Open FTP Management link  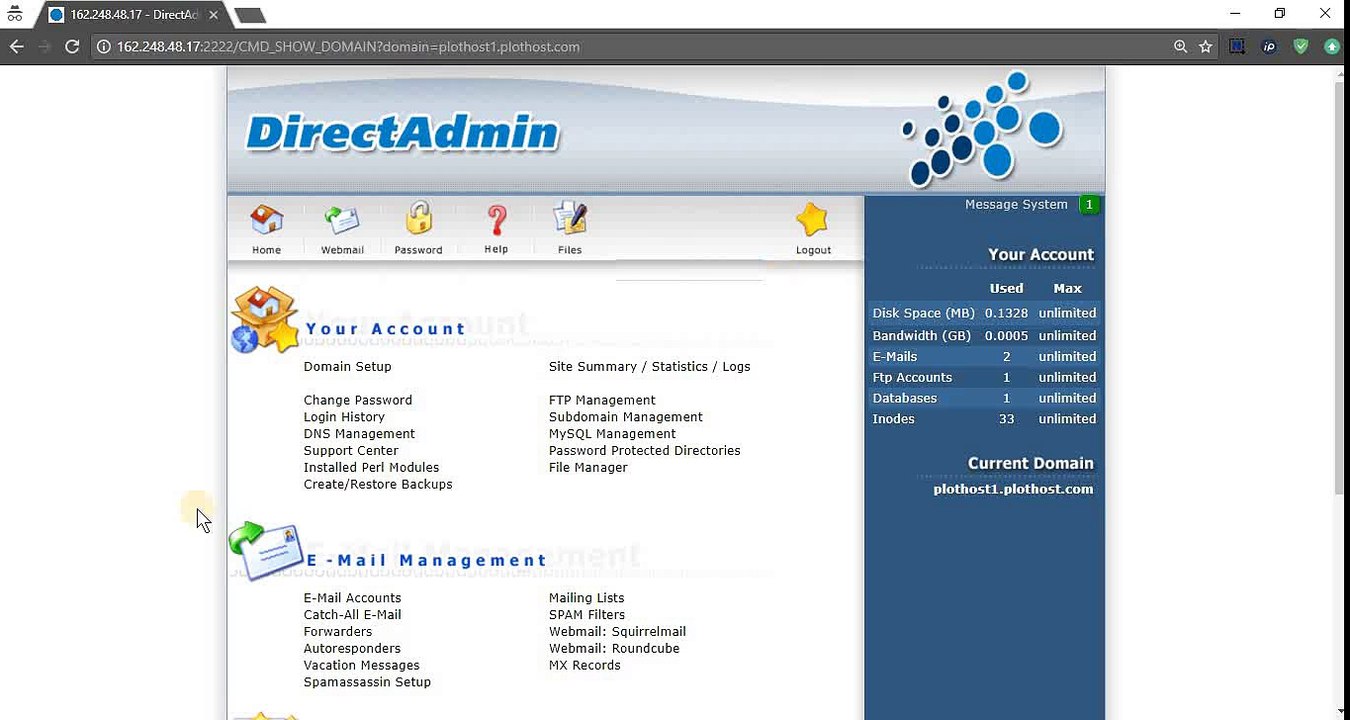(602, 400)
